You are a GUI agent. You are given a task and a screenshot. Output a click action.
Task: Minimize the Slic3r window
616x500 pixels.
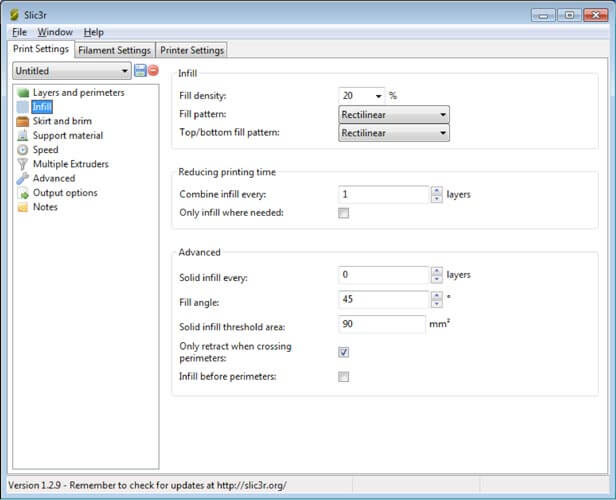point(543,15)
